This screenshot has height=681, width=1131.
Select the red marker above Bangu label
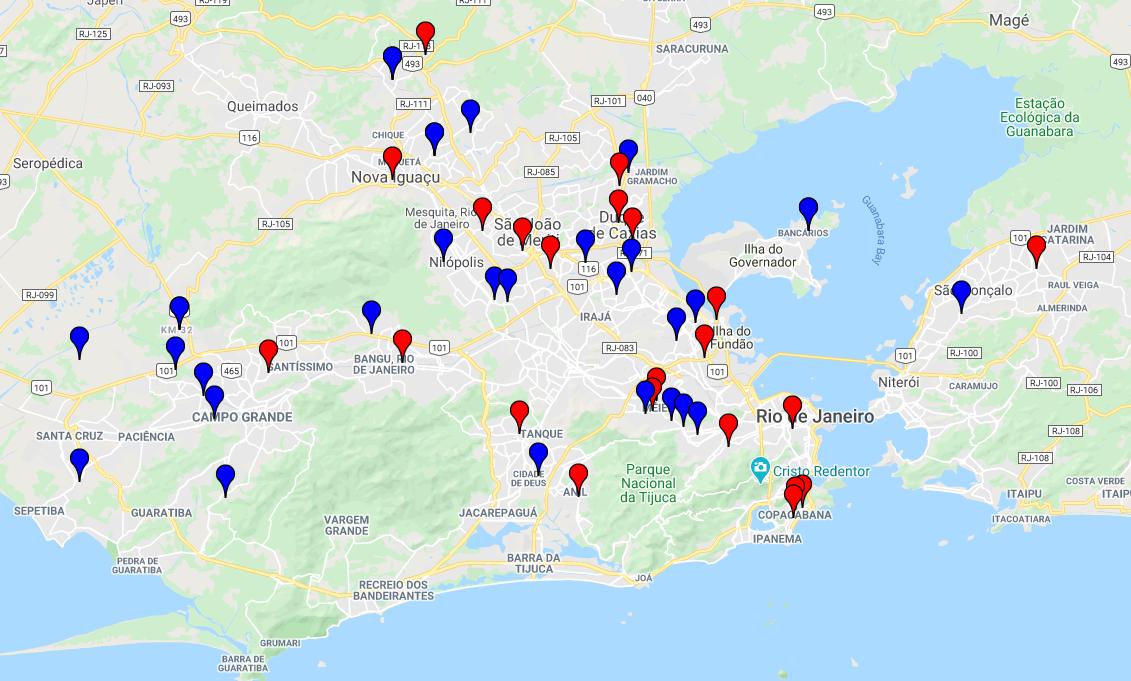[x=402, y=343]
